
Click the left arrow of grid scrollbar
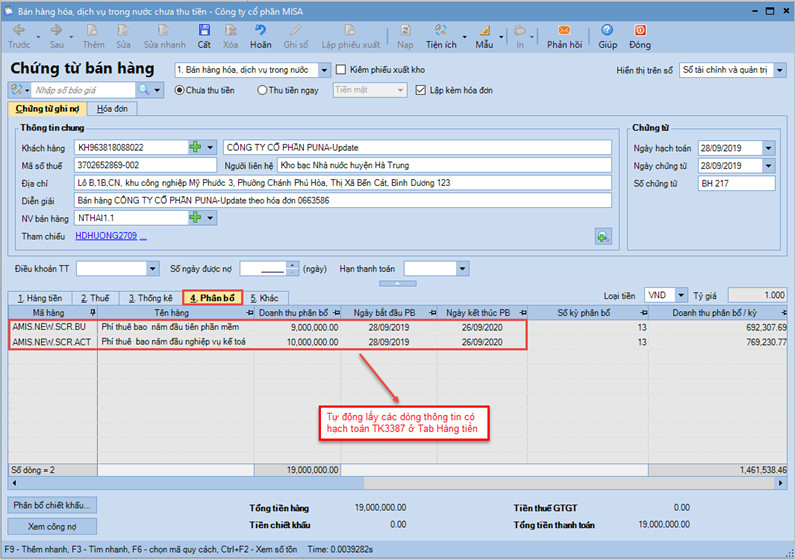pos(14,483)
